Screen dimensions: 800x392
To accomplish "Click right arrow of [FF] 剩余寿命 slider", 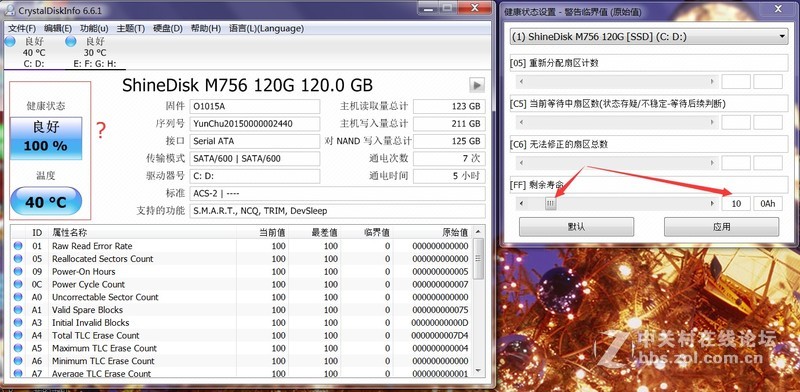I will click(712, 204).
